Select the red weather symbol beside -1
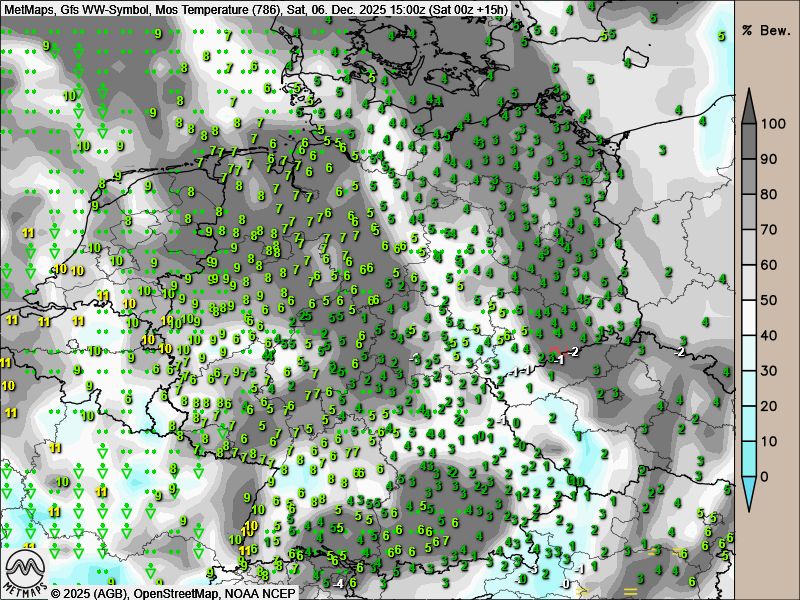Screen dimensions: 800x600 [554, 349]
